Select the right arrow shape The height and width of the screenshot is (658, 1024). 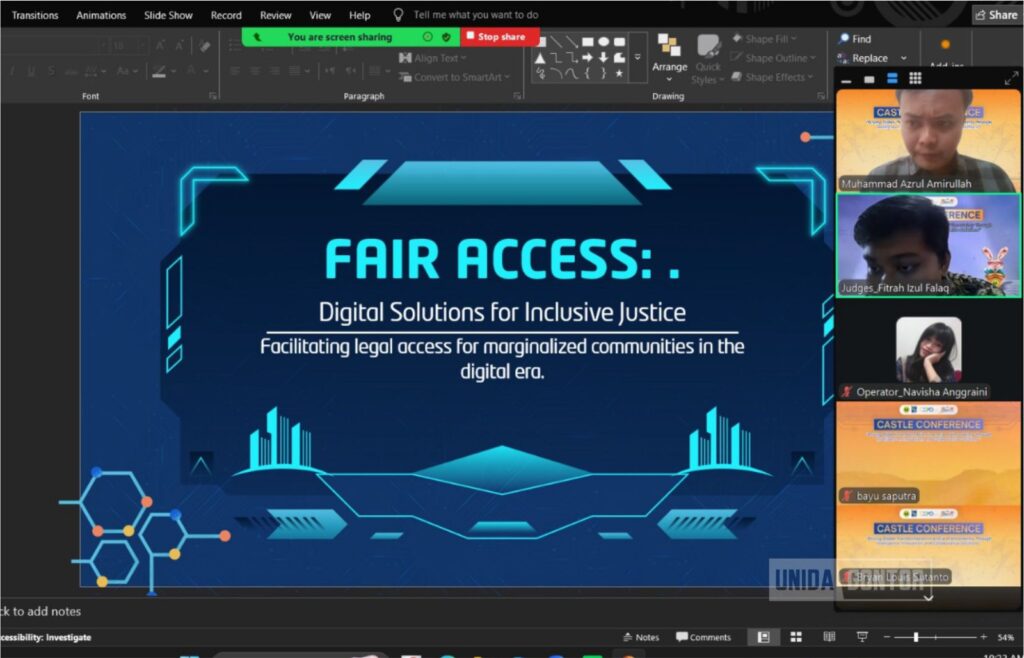point(587,58)
